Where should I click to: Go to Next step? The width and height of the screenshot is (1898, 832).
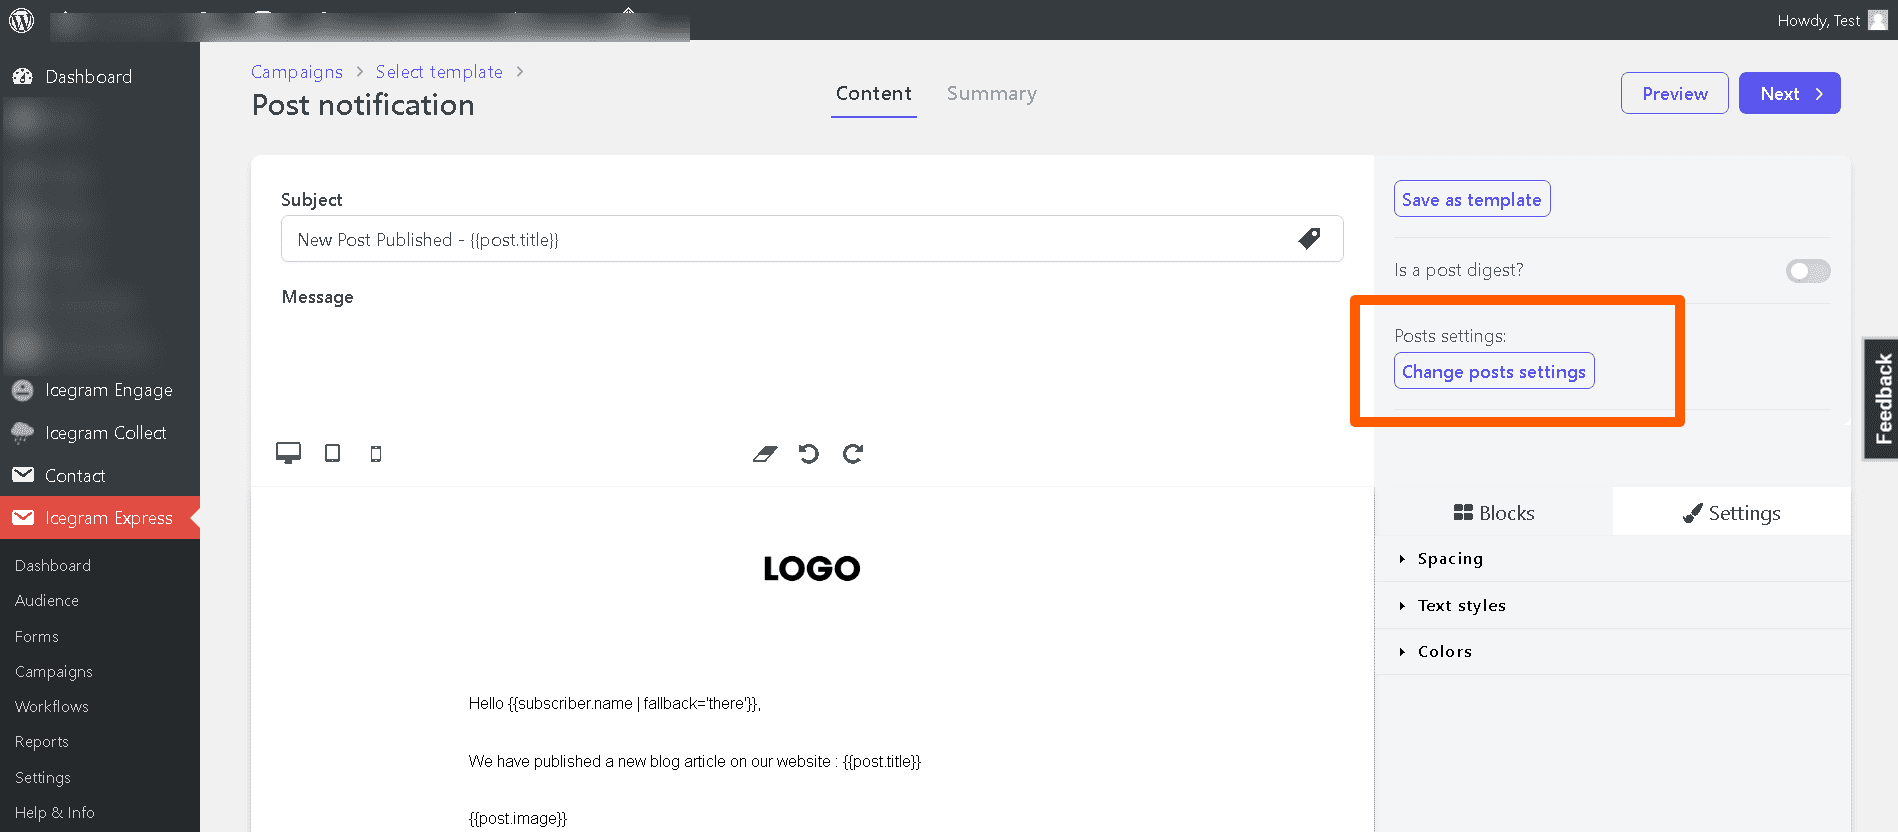point(1790,93)
